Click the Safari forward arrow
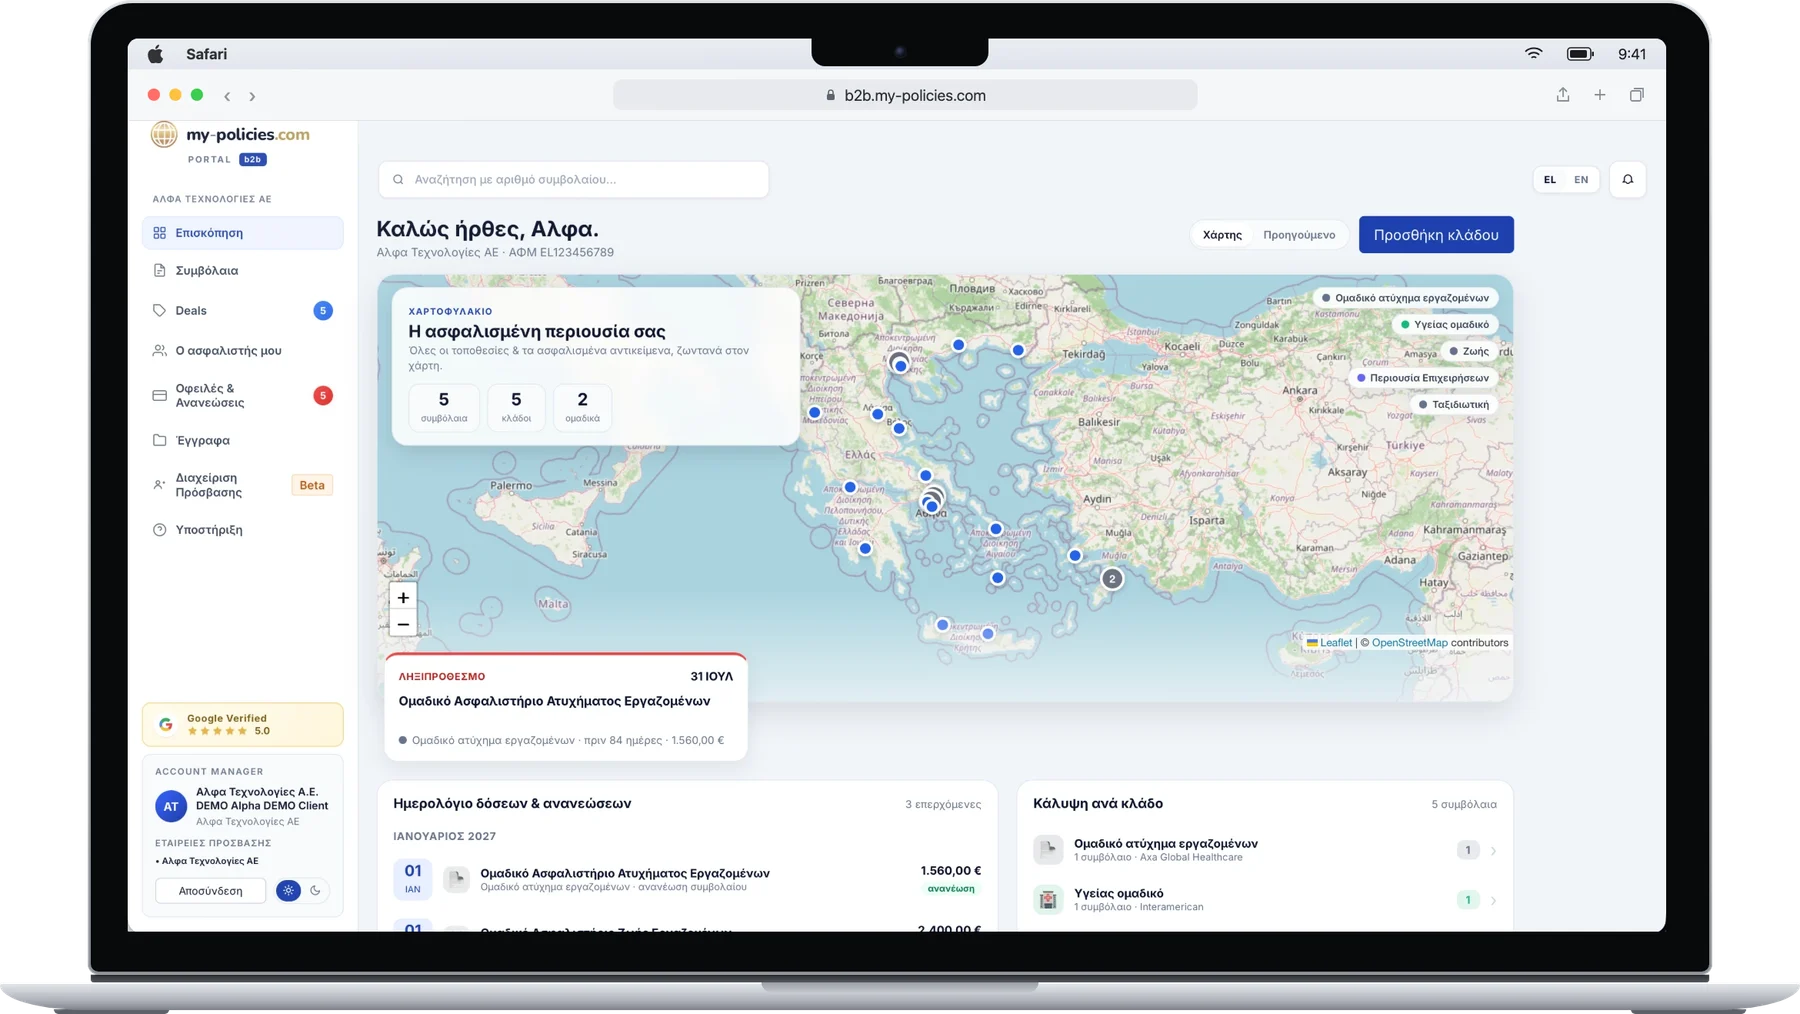 click(252, 96)
